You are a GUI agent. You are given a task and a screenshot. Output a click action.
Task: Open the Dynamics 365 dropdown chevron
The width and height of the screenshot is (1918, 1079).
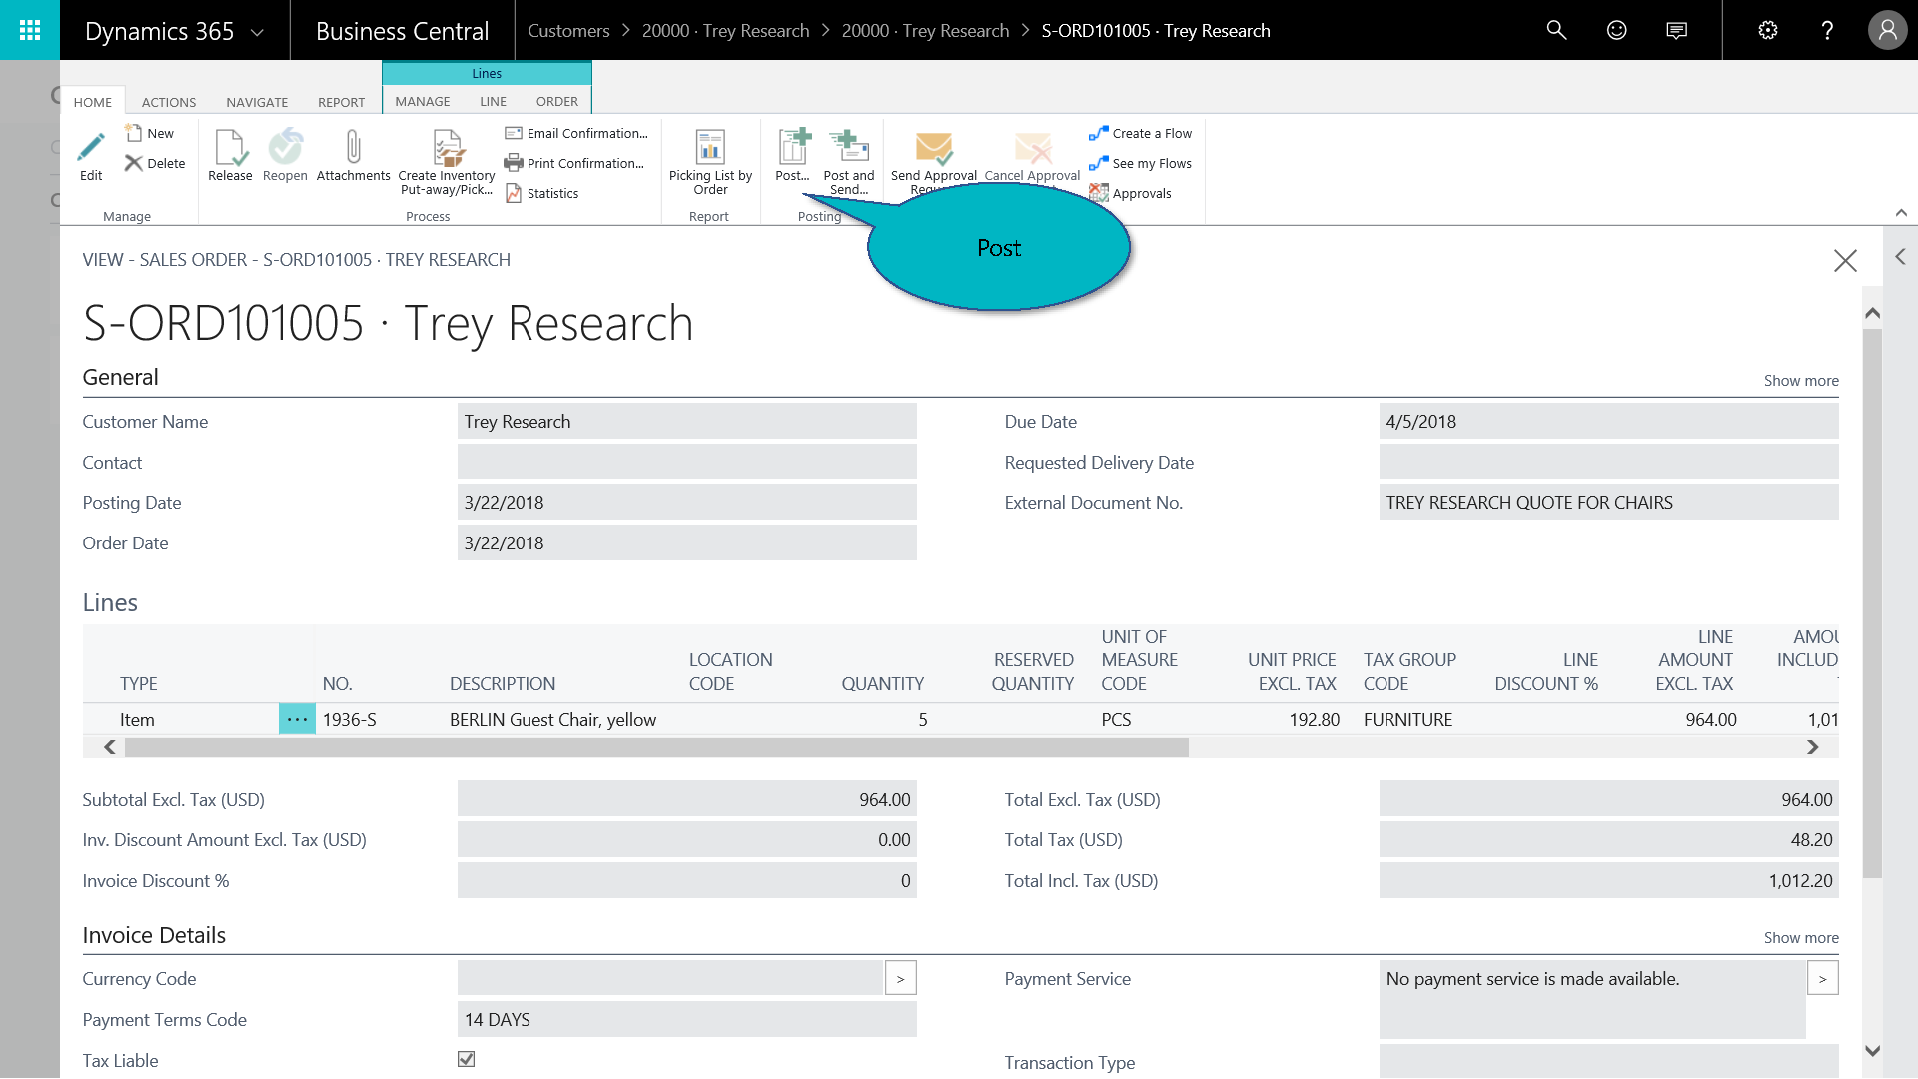(257, 32)
